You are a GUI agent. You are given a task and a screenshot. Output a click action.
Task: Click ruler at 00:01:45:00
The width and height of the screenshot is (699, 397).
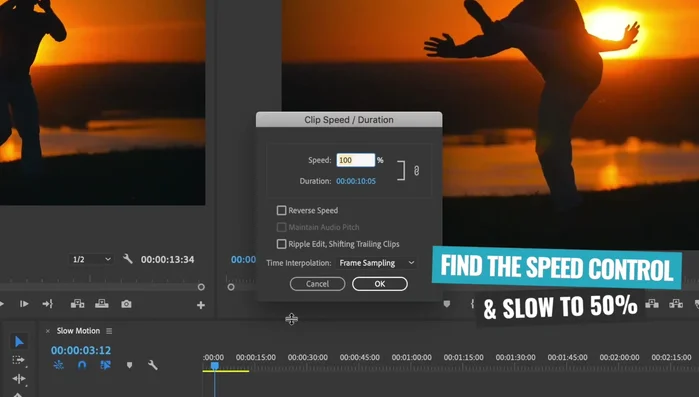[567, 357]
